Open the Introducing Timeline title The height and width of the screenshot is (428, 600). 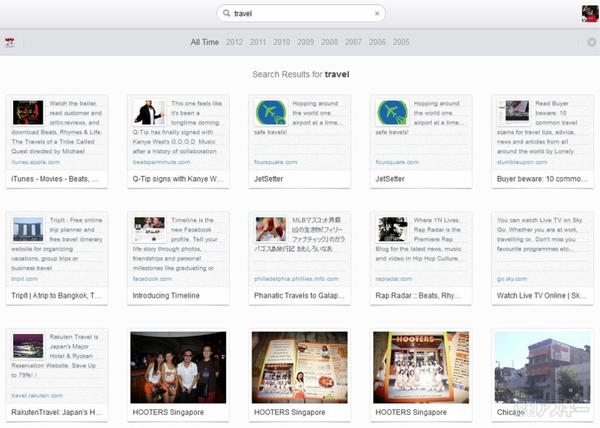pyautogui.click(x=166, y=296)
